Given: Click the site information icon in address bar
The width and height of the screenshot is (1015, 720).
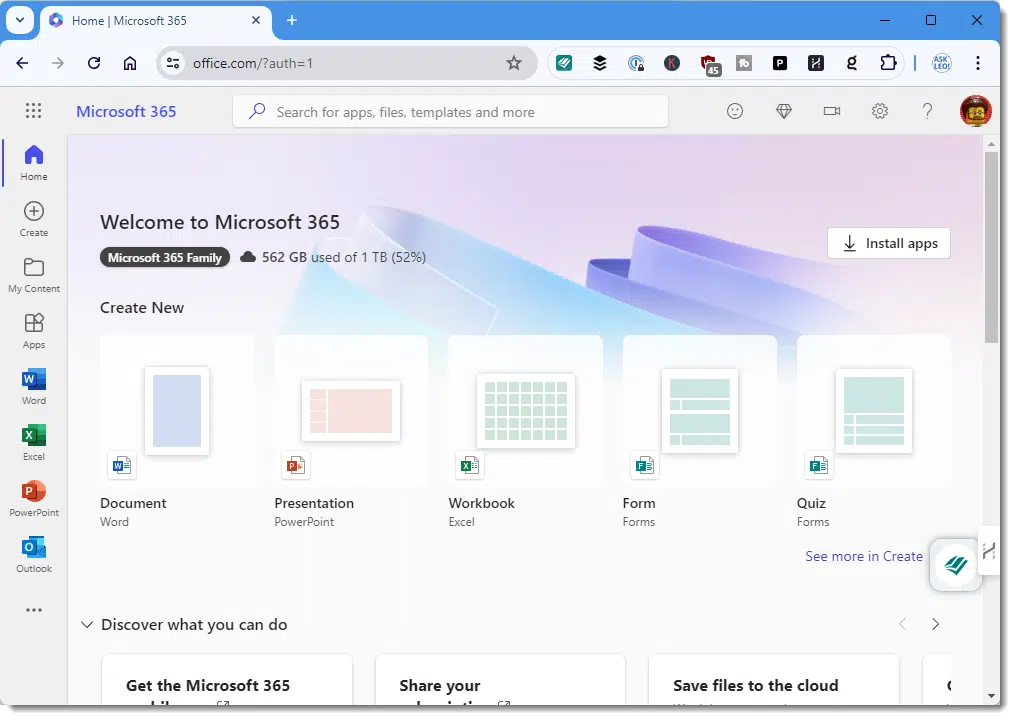Looking at the screenshot, I should pyautogui.click(x=173, y=63).
